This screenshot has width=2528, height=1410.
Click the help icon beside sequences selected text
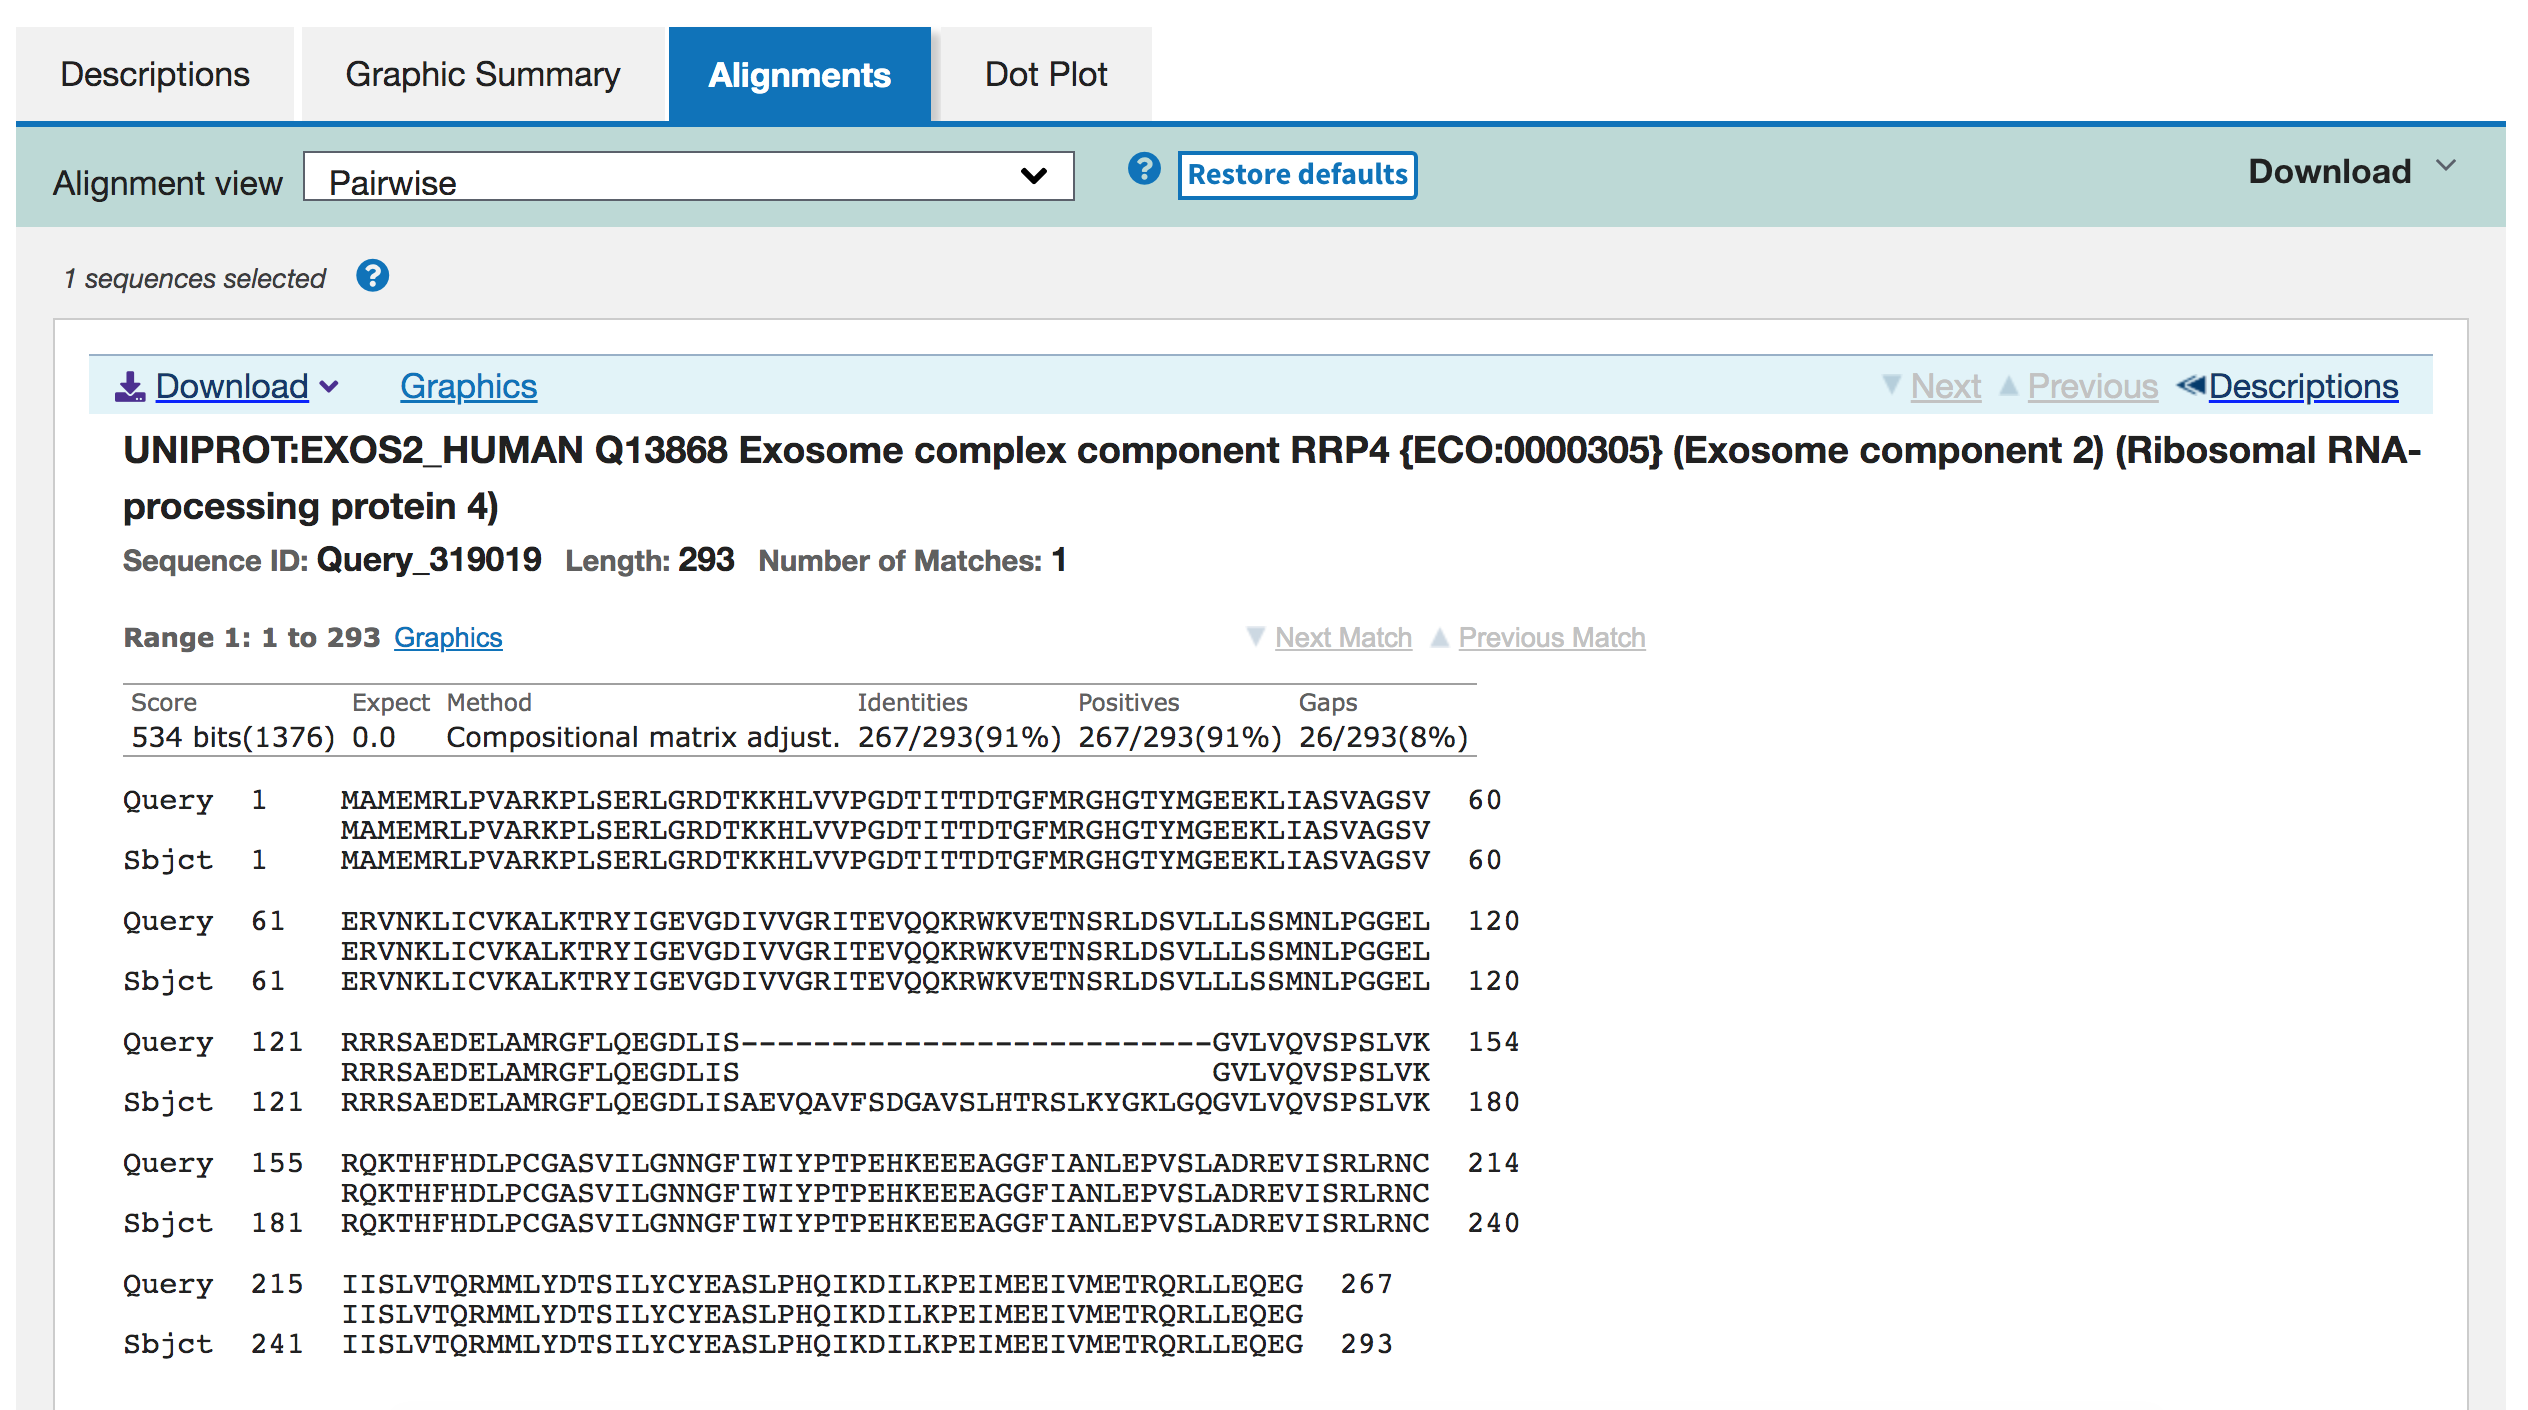coord(372,276)
